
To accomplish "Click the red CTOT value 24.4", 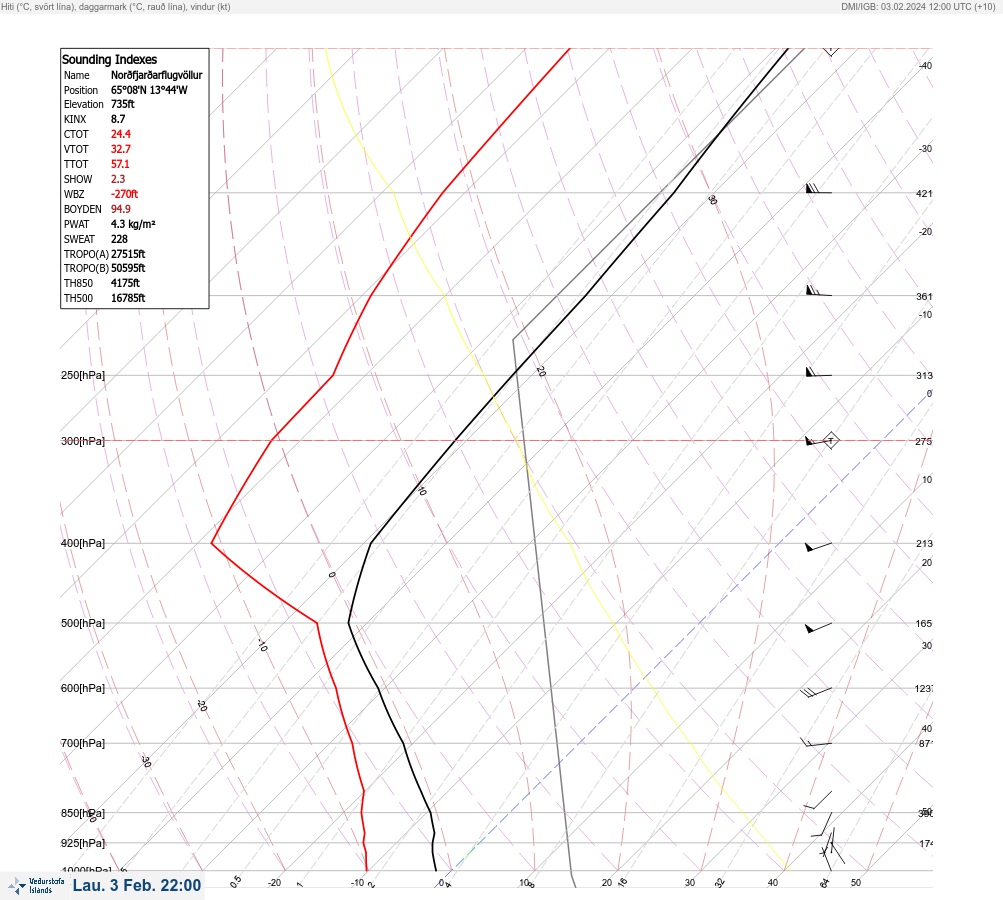I will coord(120,134).
